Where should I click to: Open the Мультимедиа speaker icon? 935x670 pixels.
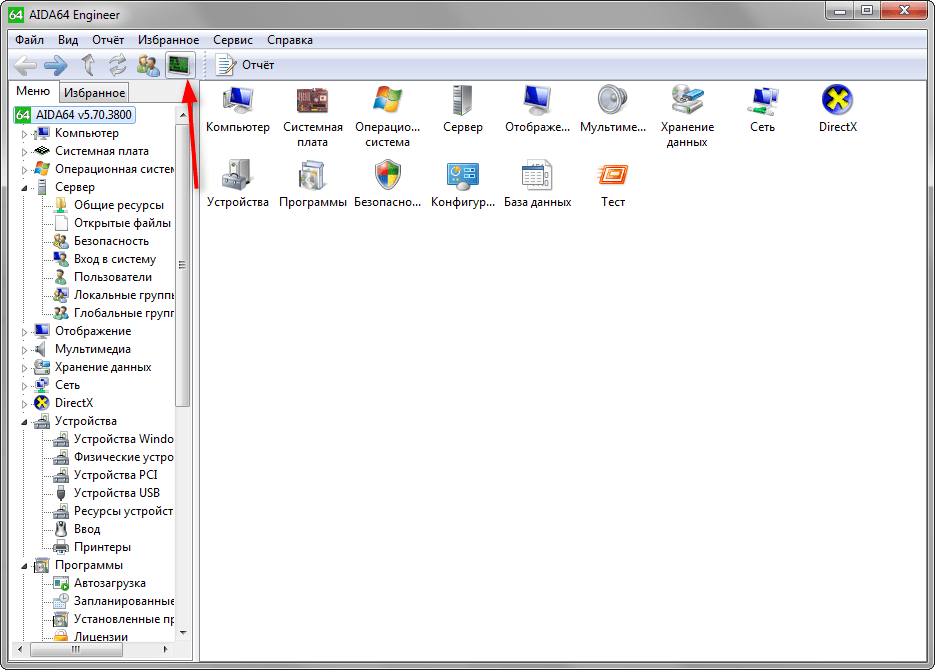click(x=612, y=101)
